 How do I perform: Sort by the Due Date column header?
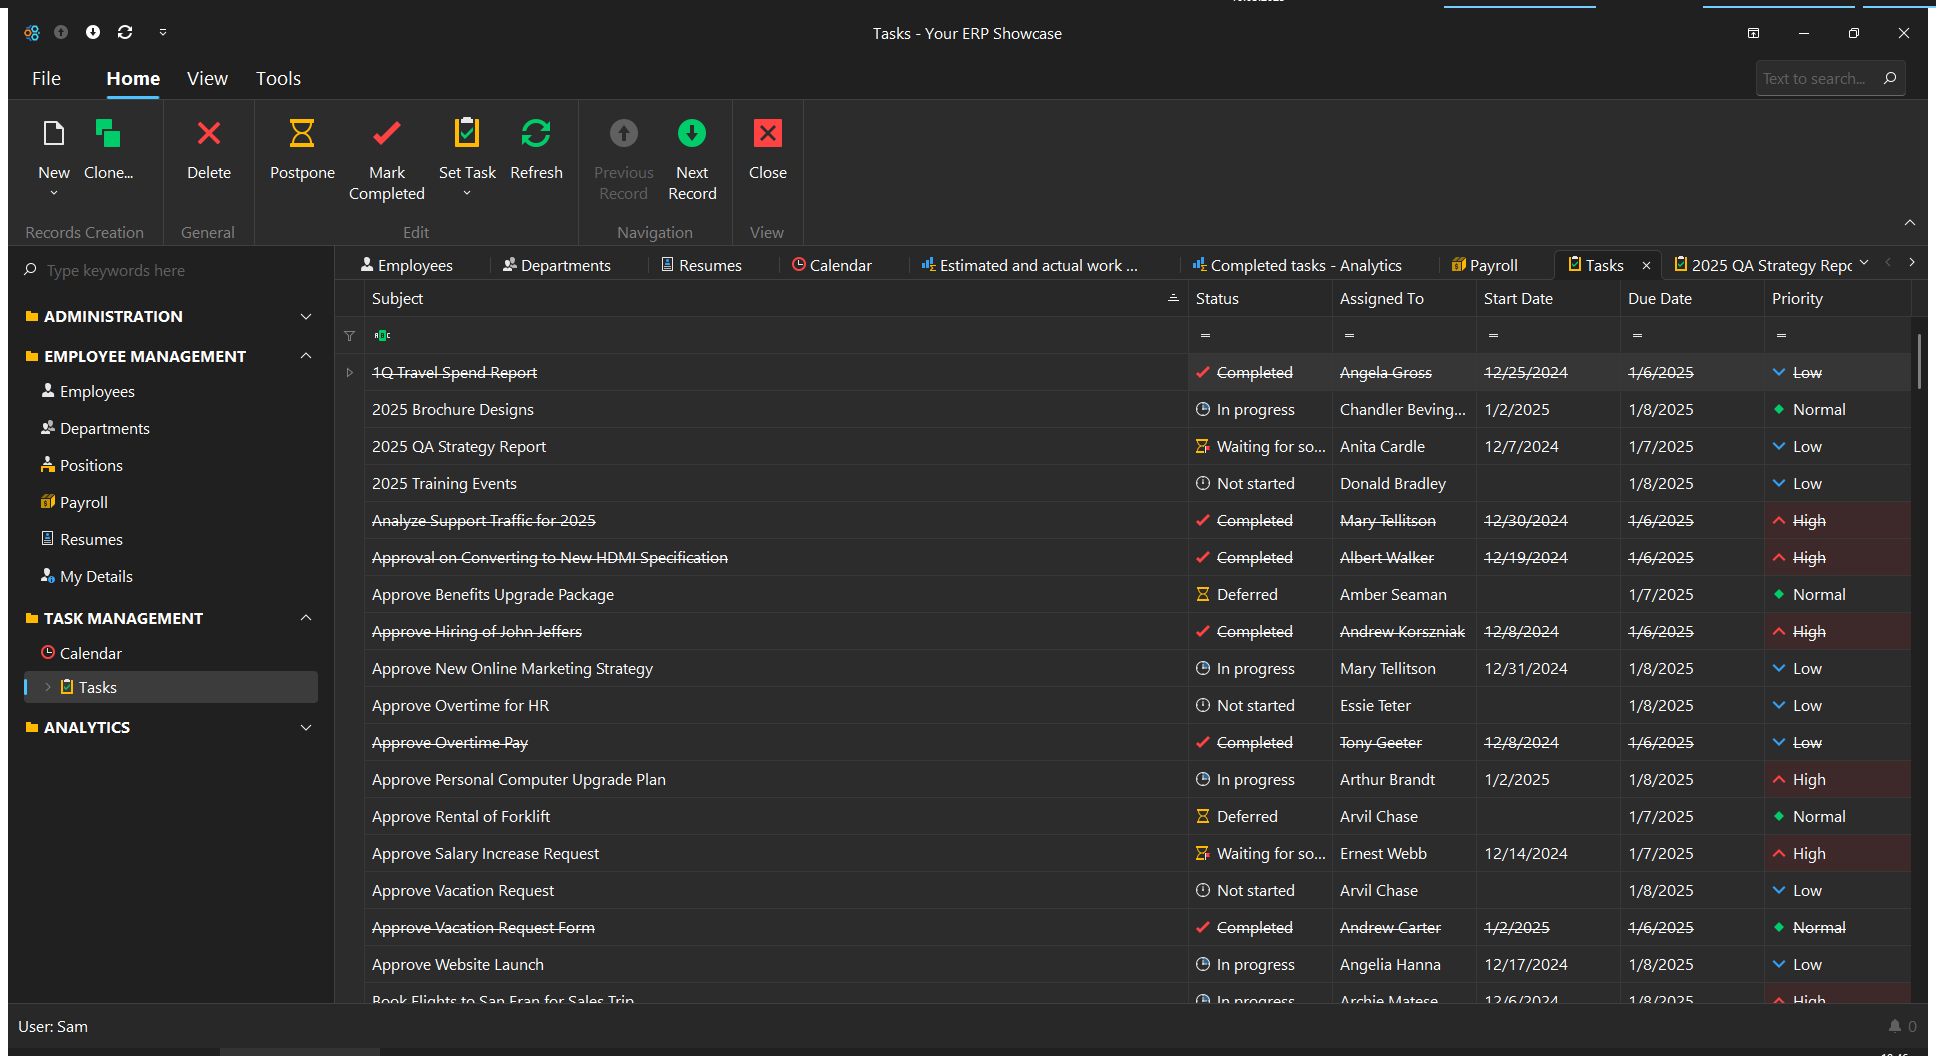coord(1660,299)
